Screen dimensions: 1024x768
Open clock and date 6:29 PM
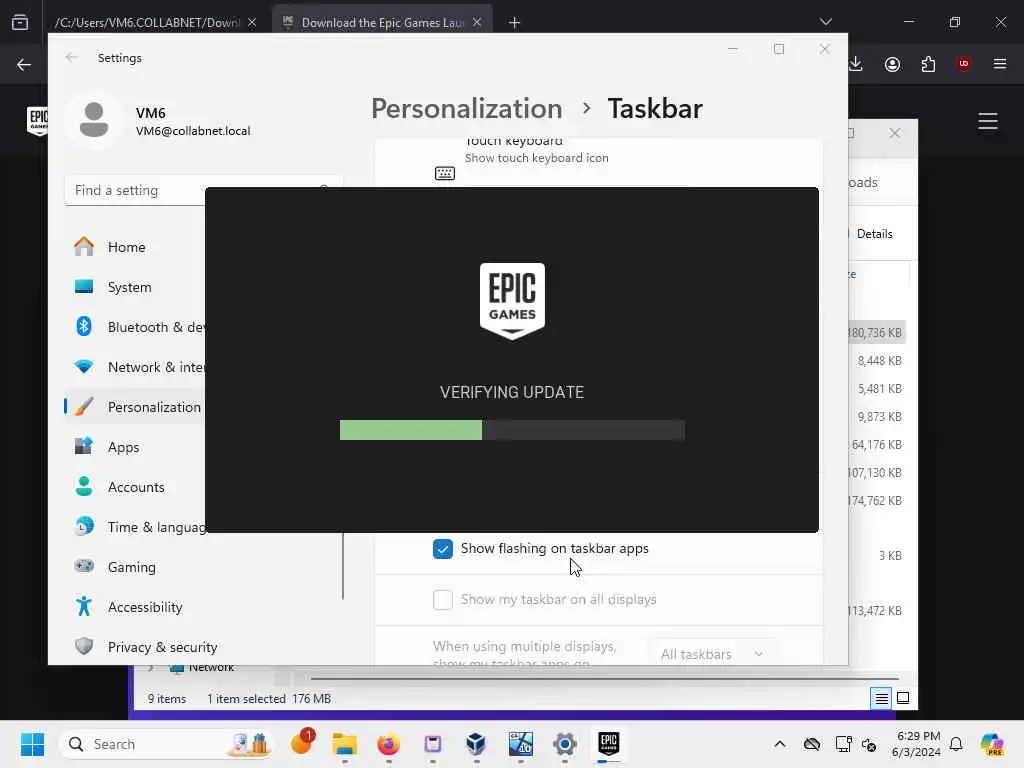917,744
